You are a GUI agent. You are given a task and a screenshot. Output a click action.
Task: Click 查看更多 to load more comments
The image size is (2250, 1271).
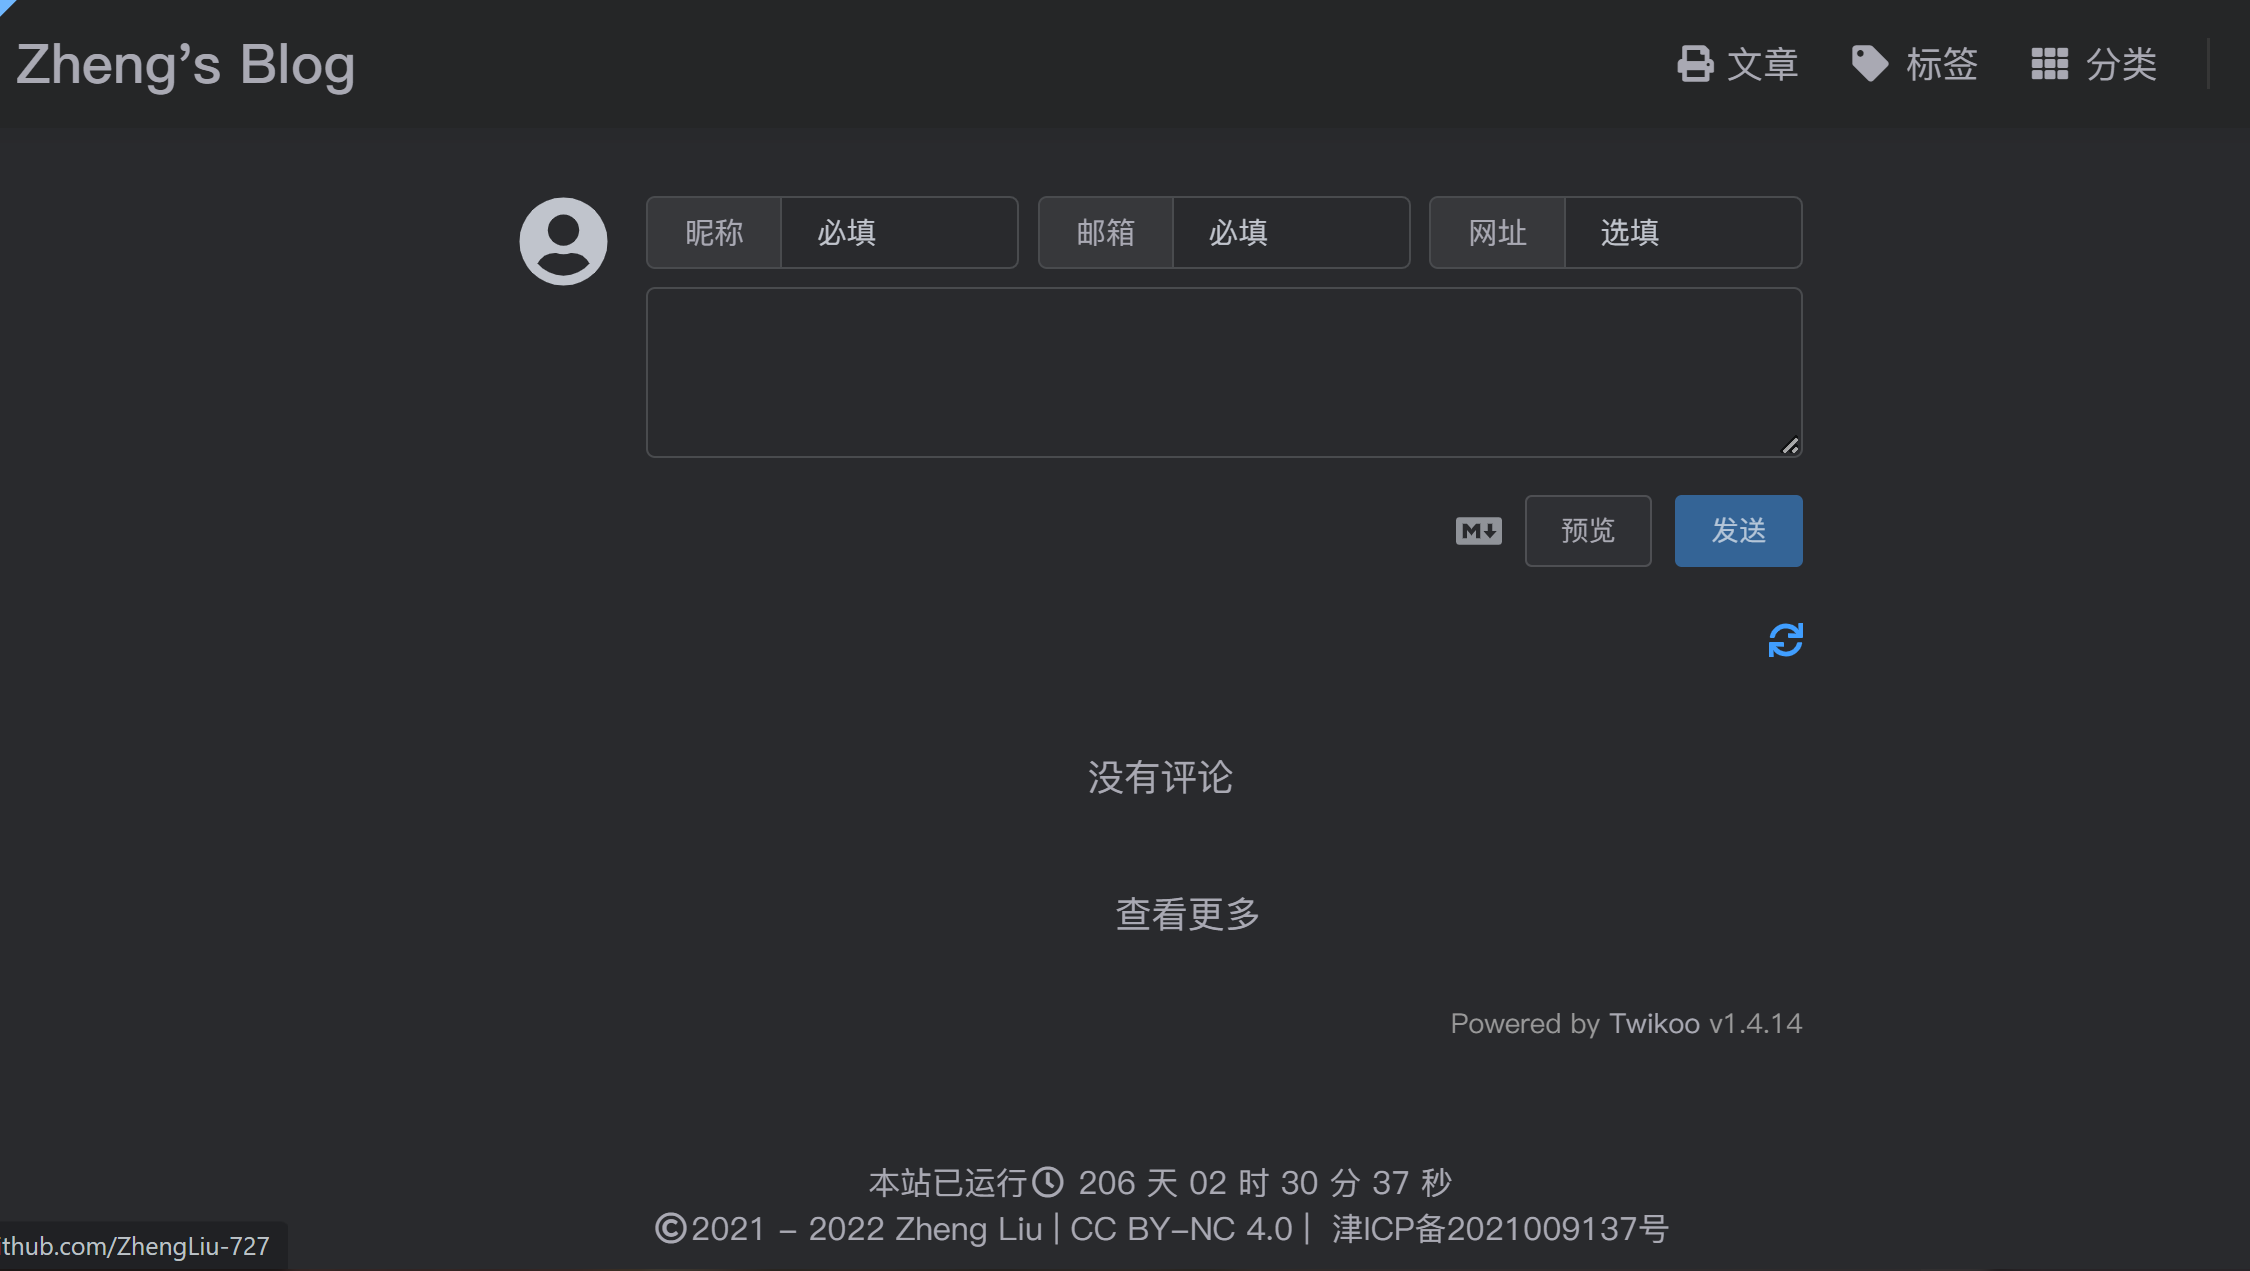point(1187,914)
